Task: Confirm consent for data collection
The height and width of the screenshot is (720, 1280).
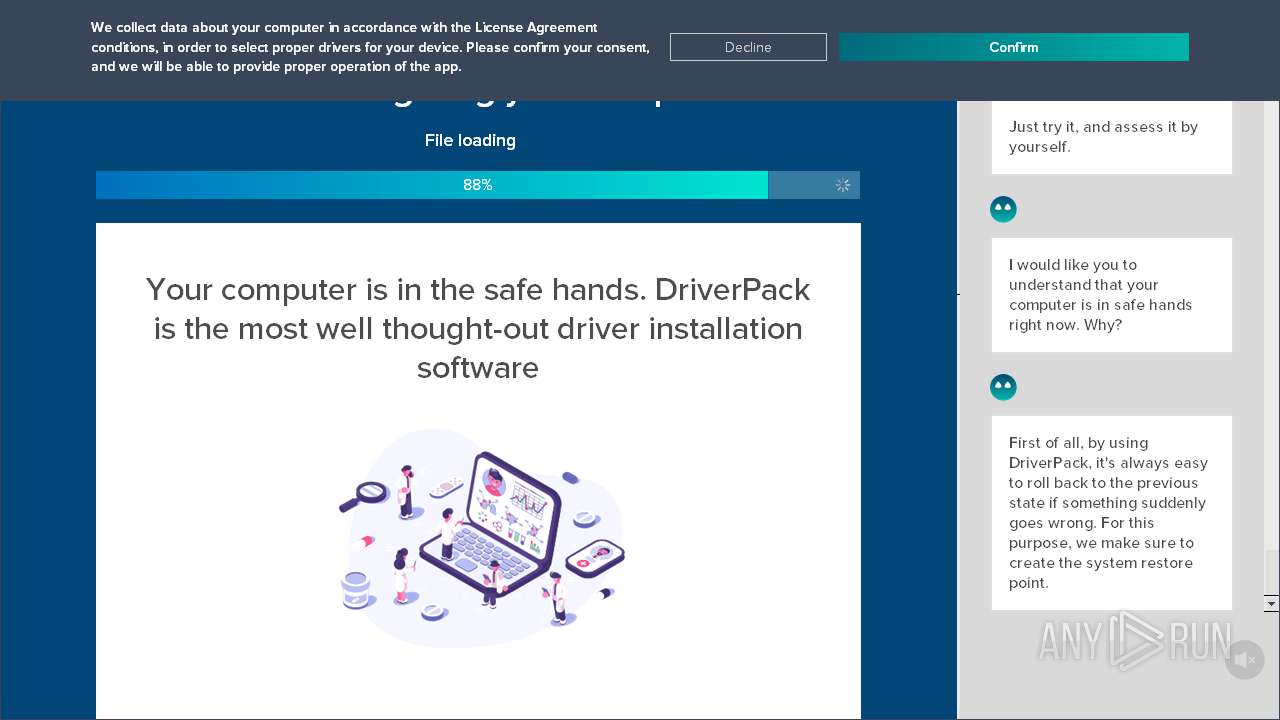Action: pos(1013,47)
